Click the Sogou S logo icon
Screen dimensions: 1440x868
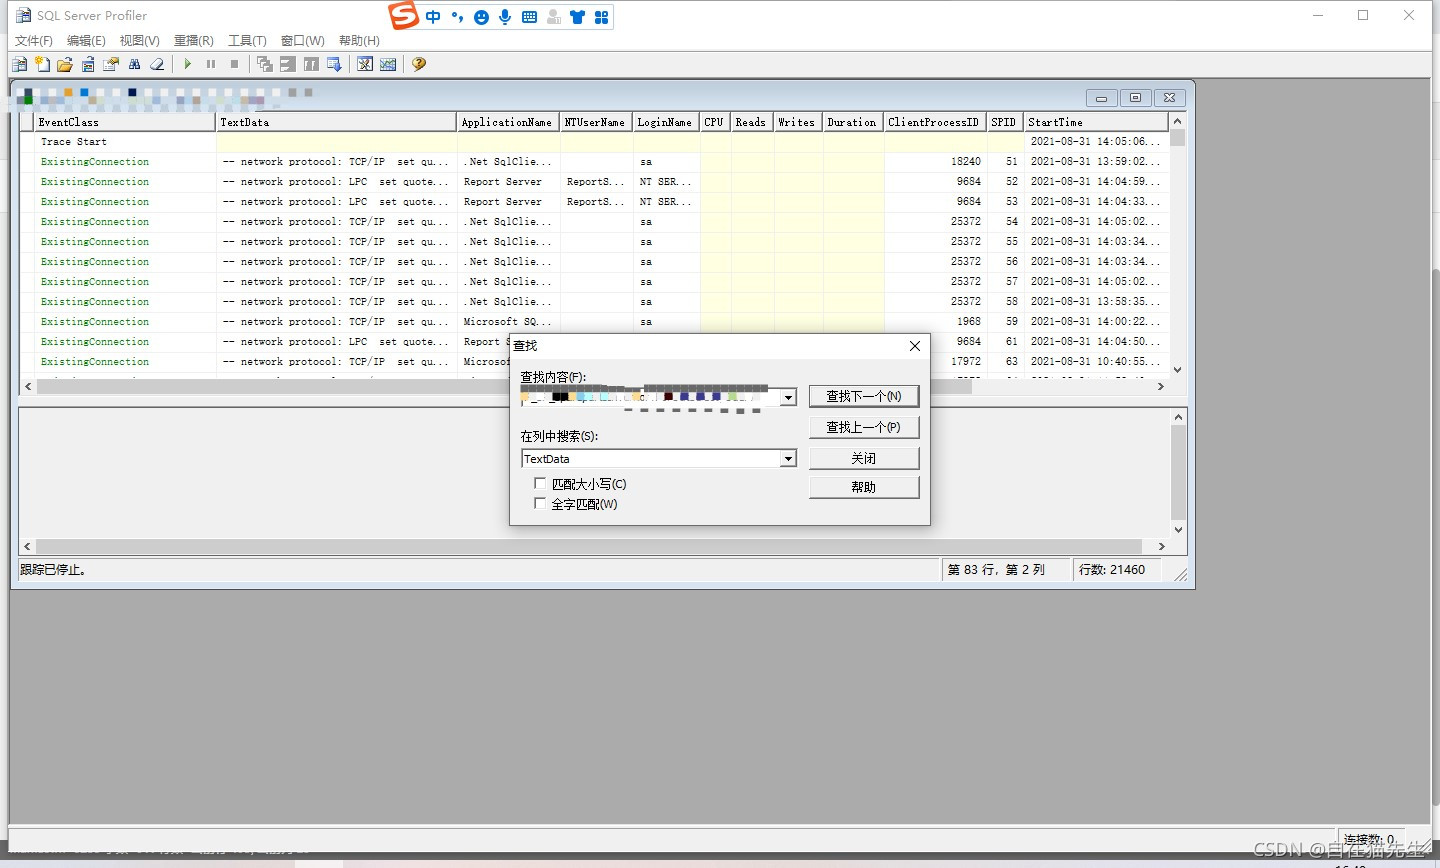tap(403, 16)
